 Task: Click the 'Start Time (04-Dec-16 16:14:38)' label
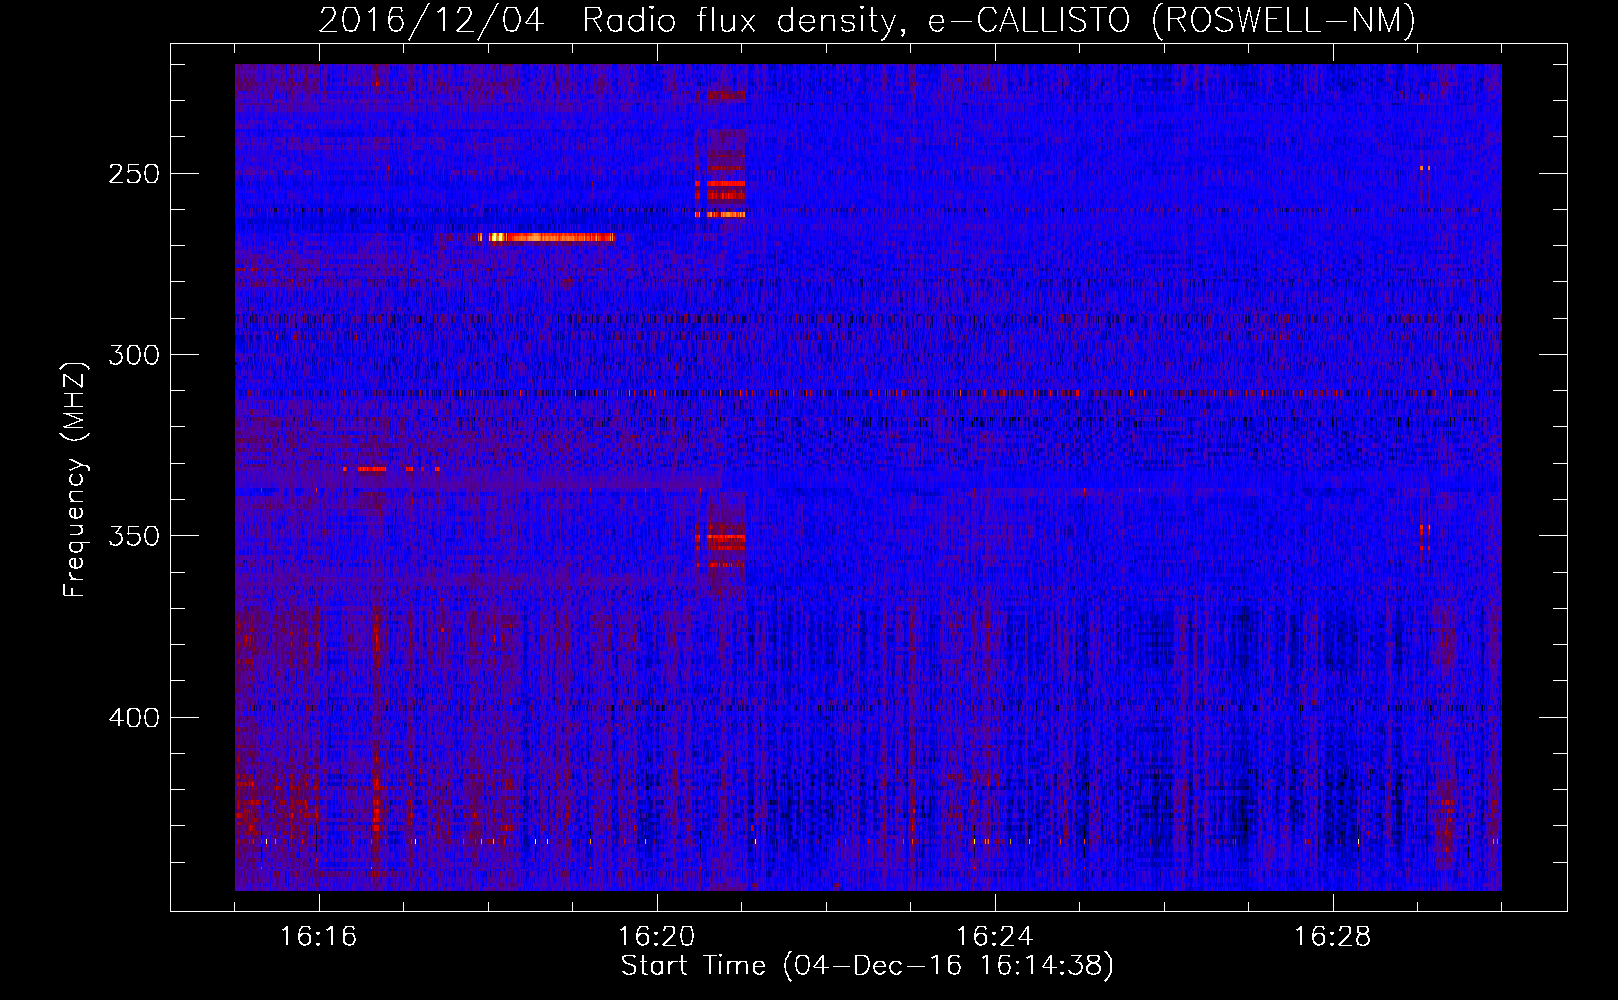(x=867, y=966)
